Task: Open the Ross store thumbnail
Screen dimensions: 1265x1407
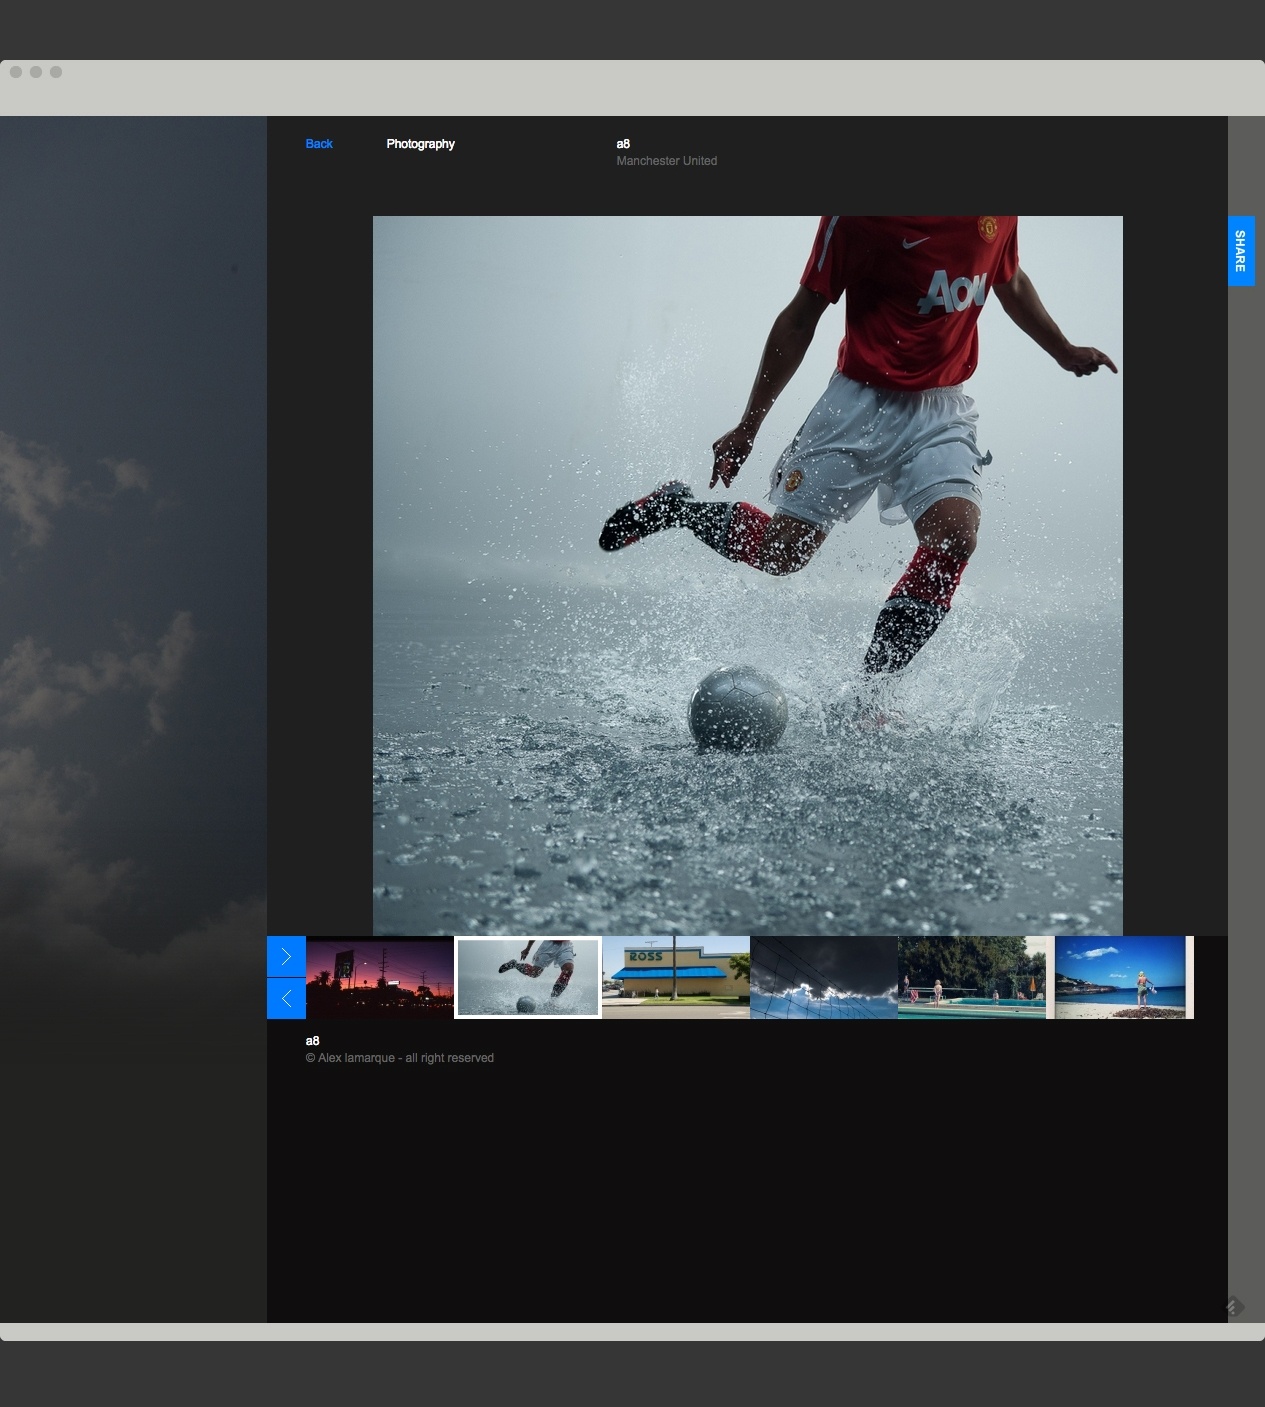Action: tap(676, 977)
